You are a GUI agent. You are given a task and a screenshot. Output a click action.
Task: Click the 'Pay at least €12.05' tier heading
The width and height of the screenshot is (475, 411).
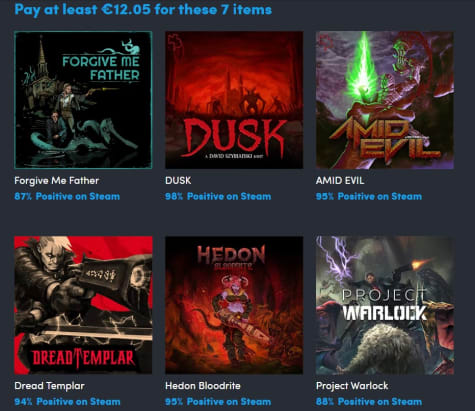(x=143, y=9)
